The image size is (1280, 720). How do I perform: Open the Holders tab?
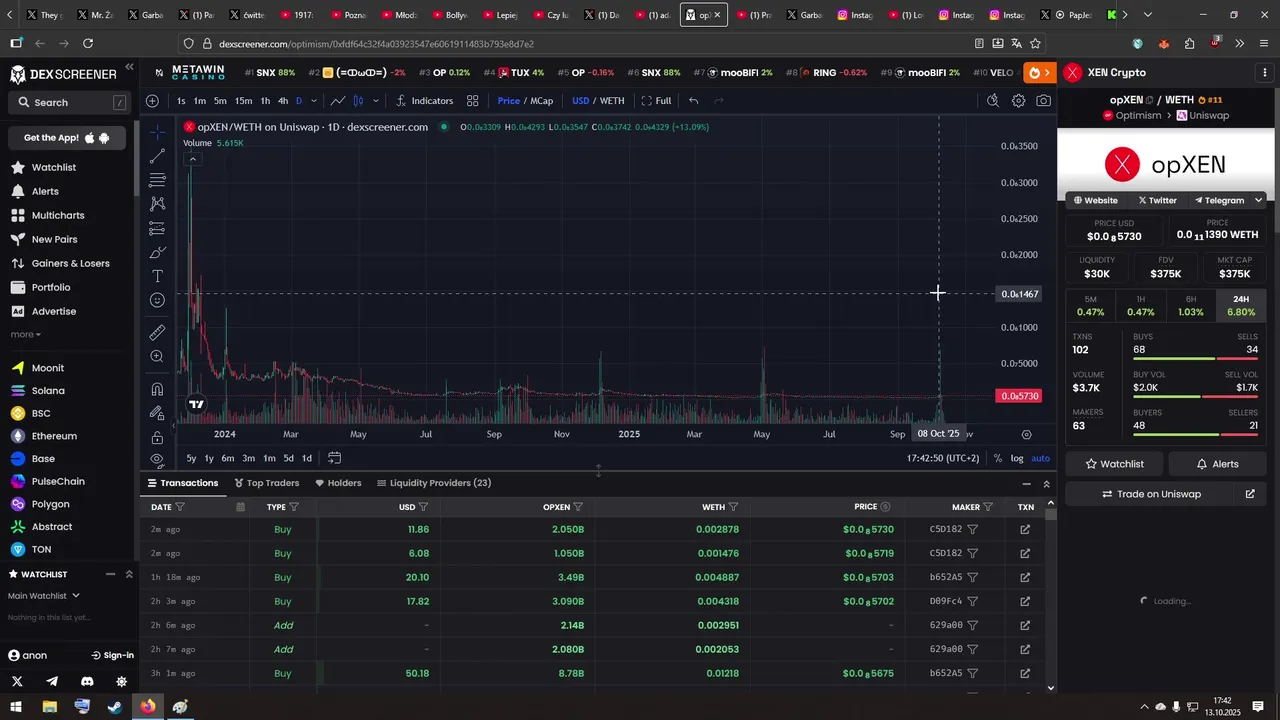[x=338, y=483]
